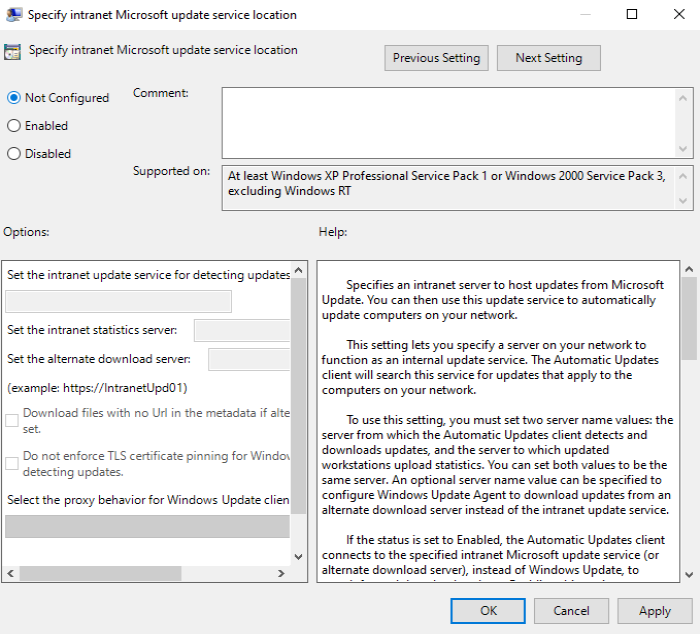Click the 'Select the proxy behavior' label
Screen dimensions: 700x634
148,500
